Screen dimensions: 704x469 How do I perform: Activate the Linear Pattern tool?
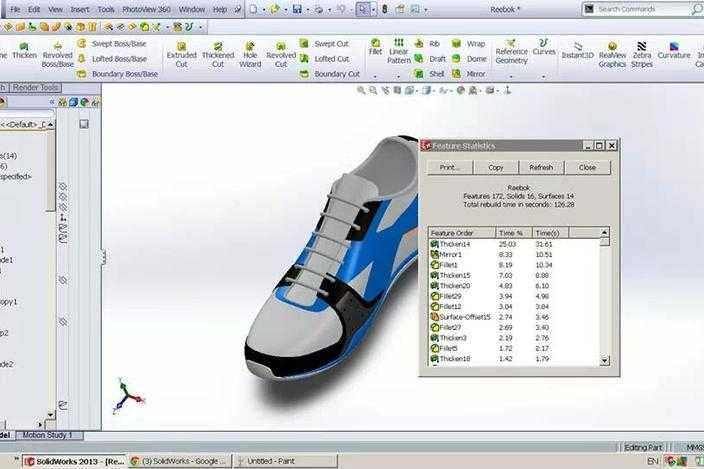(399, 51)
